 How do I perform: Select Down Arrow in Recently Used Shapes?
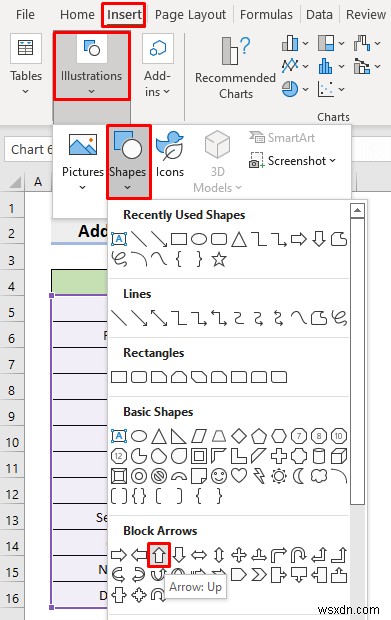[x=319, y=239]
